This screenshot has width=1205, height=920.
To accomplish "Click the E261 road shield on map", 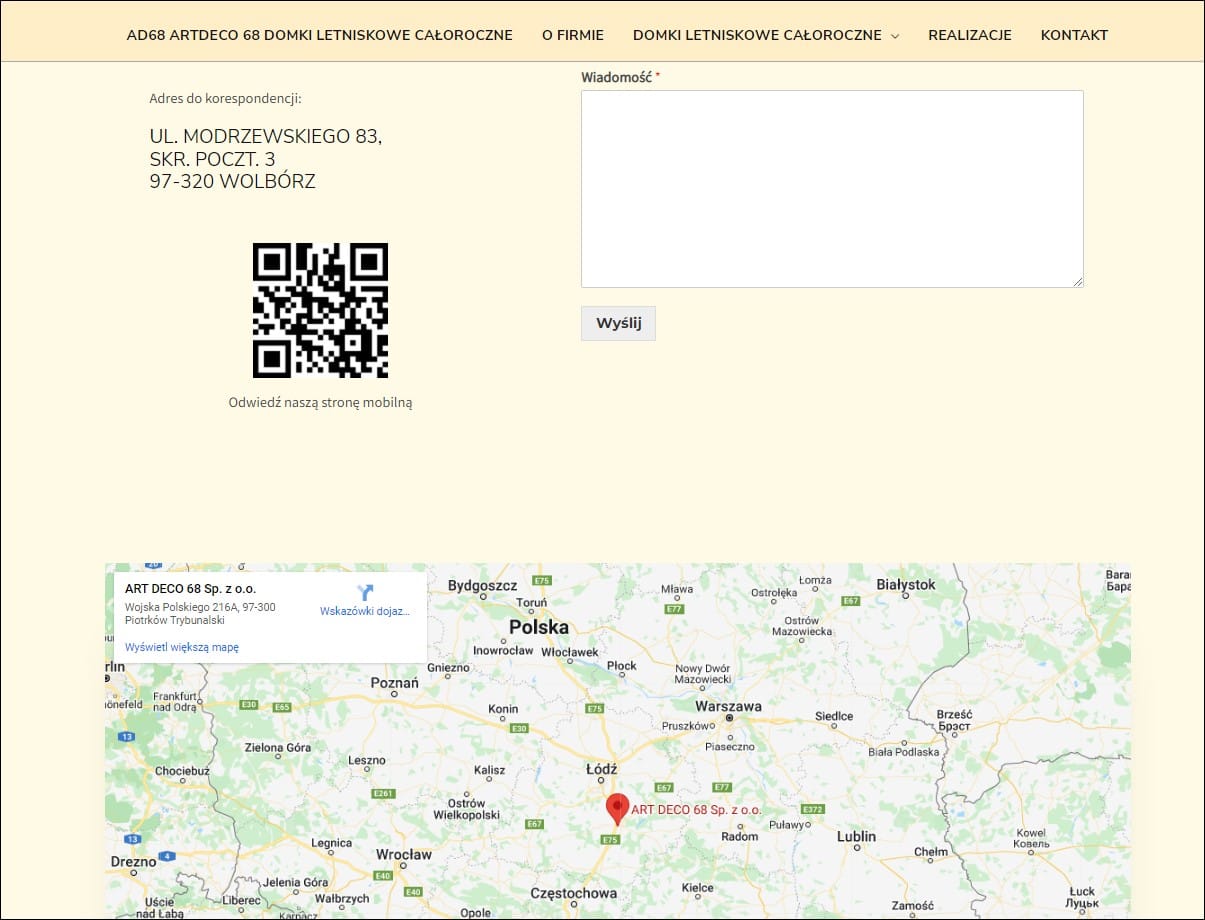I will 383,793.
